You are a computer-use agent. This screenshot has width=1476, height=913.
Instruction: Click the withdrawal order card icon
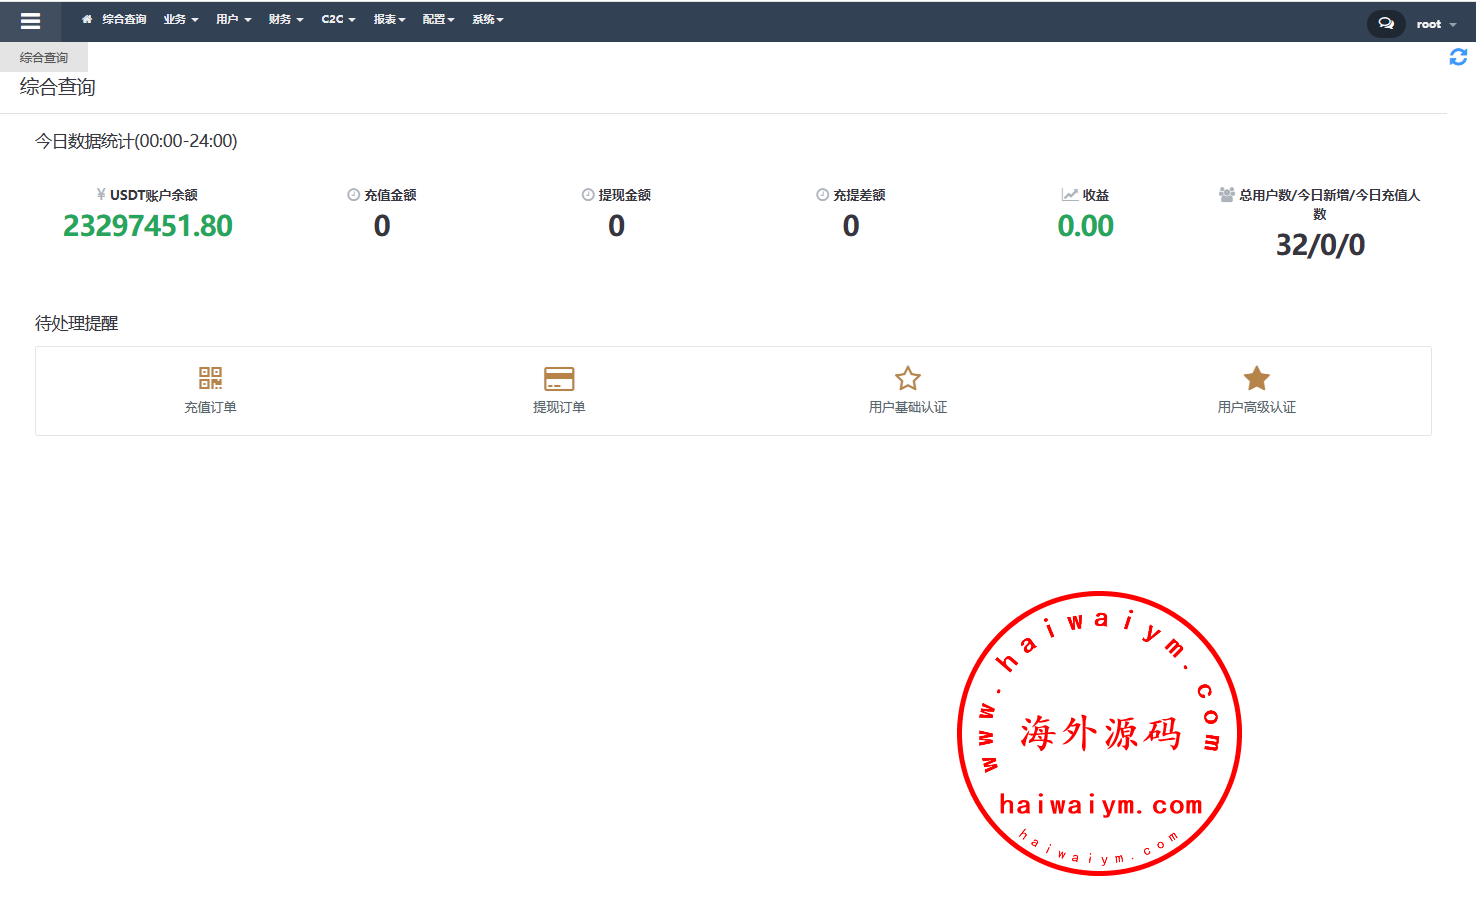pyautogui.click(x=559, y=378)
